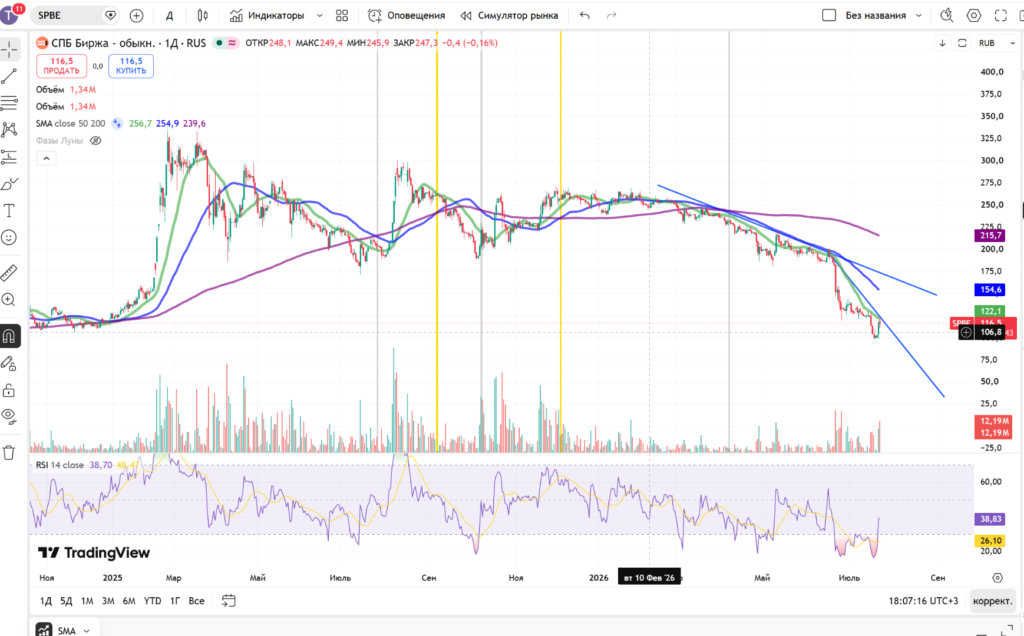Viewport: 1024px width, 636px height.
Task: Open the emoji and icons tool
Action: coord(9,237)
